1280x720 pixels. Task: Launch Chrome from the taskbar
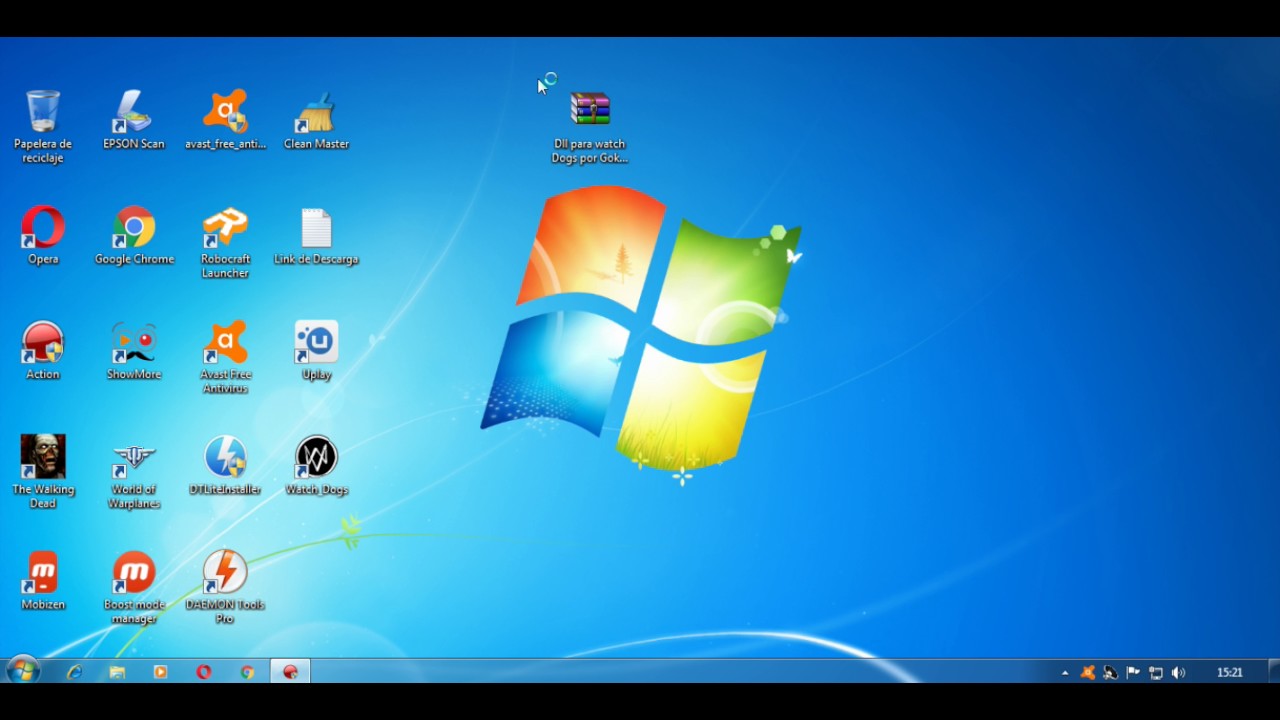coord(247,672)
